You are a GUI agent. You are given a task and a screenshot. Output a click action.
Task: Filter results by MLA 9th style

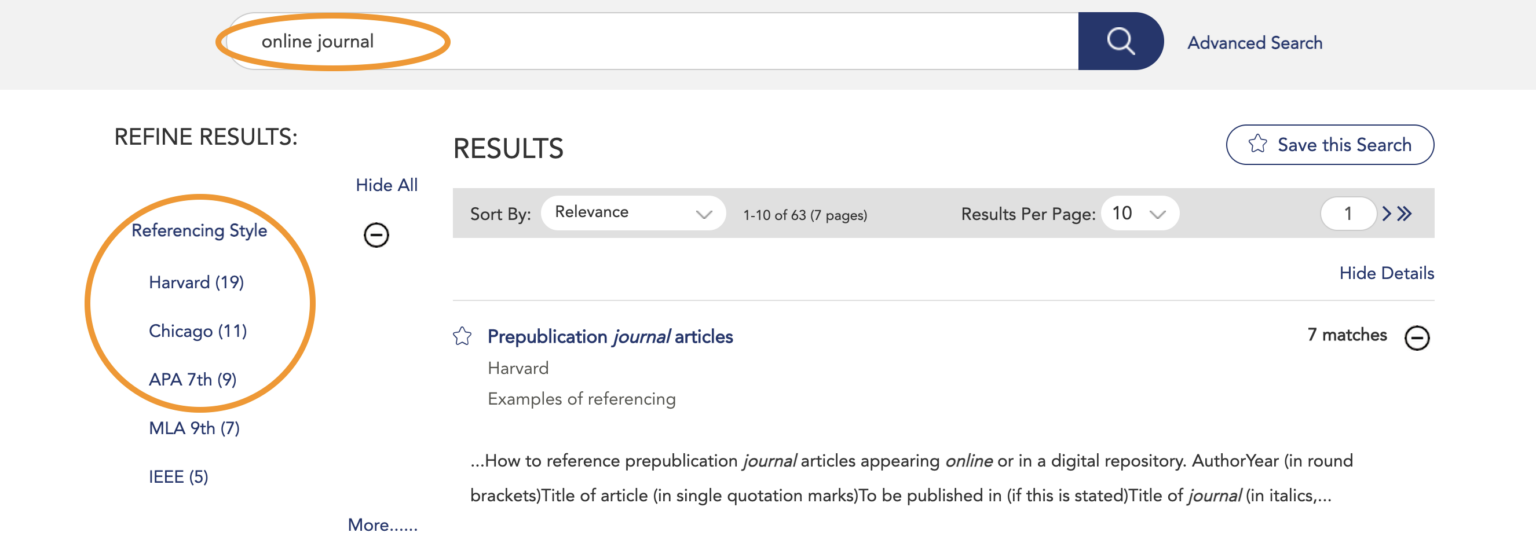pos(194,428)
